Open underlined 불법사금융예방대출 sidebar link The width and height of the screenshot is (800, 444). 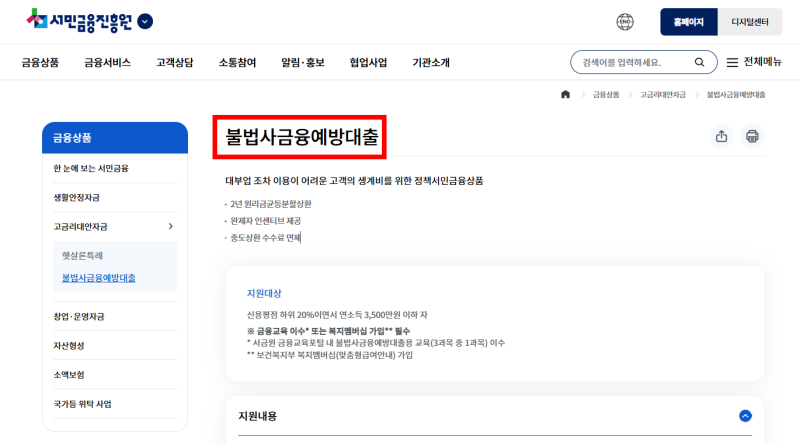click(x=98, y=278)
